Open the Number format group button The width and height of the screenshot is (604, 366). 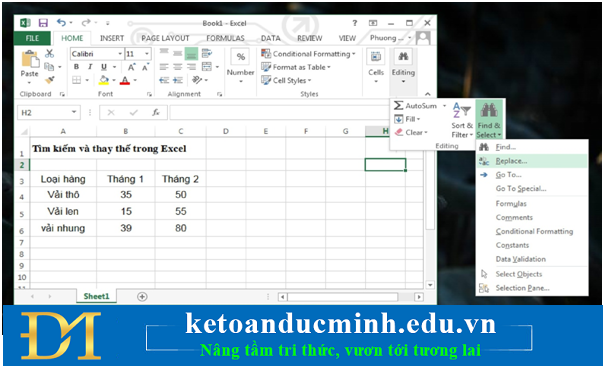pos(240,66)
